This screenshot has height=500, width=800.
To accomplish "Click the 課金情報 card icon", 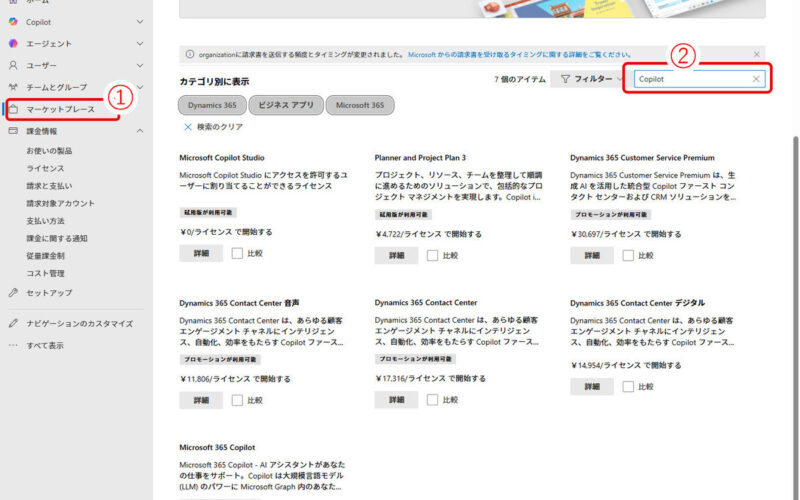I will click(13, 131).
